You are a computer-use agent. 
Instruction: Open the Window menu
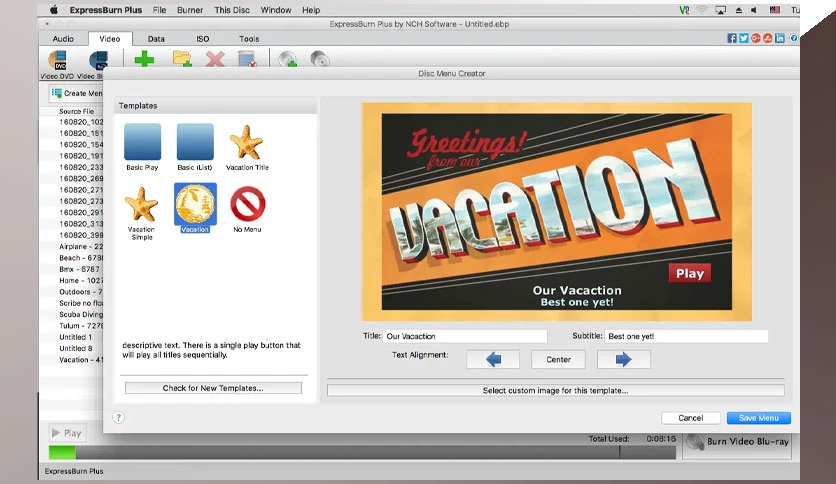pos(276,10)
